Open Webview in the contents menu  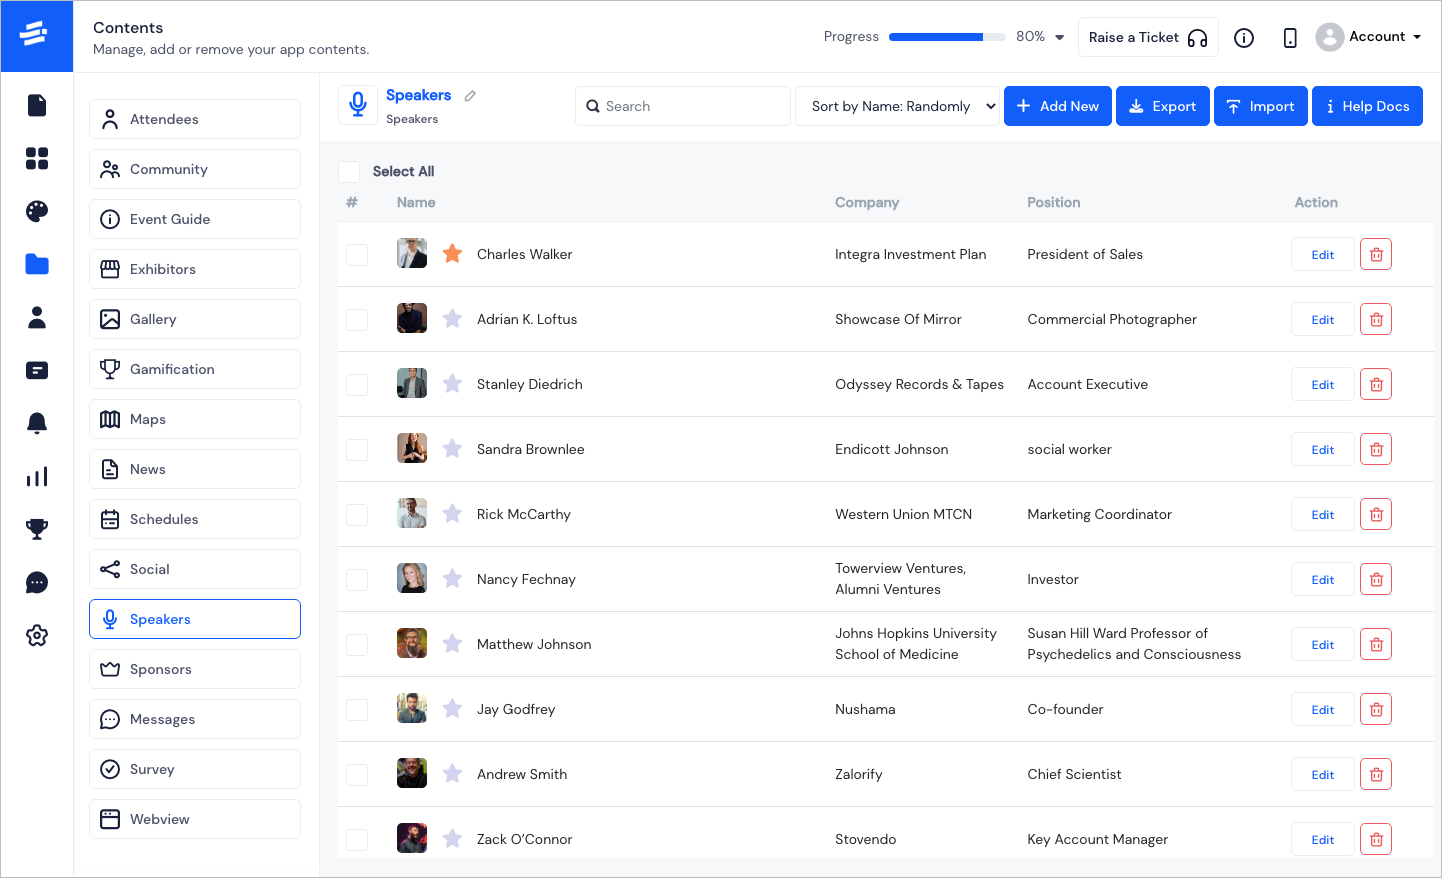click(x=195, y=819)
